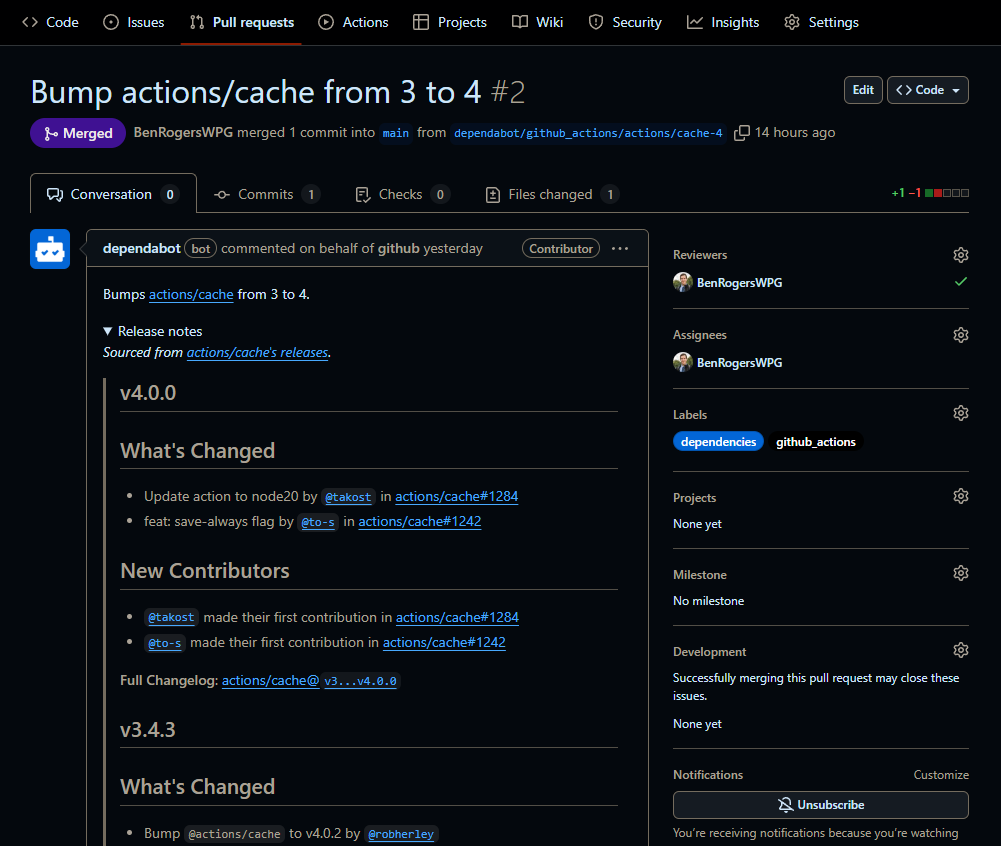Click the reviewer approved checkmark icon
Screen dimensions: 1001x846
[x=961, y=282]
